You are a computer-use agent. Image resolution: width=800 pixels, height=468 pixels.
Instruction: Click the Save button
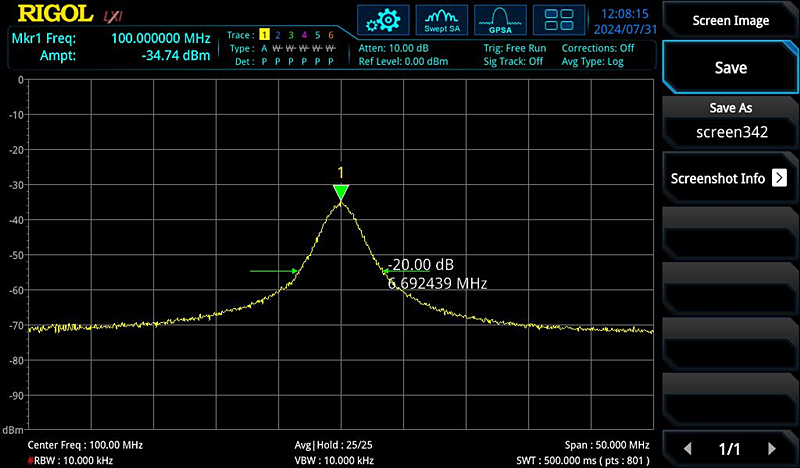point(731,67)
